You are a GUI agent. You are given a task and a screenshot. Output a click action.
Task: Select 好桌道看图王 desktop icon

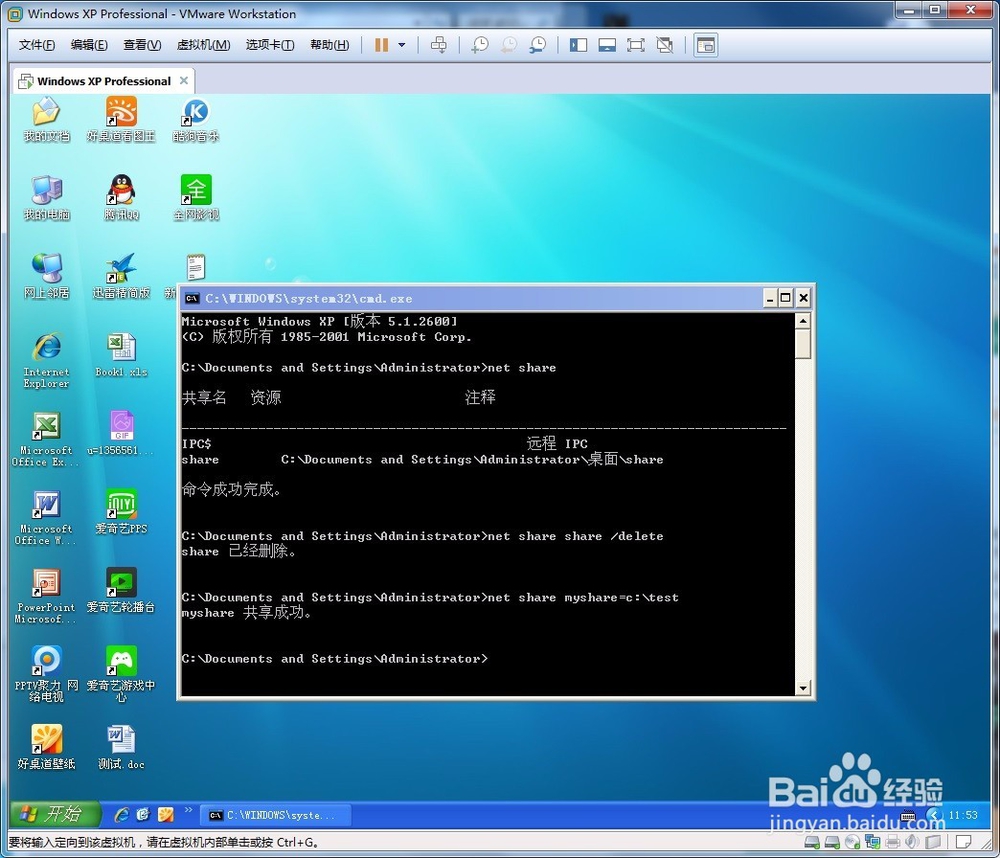[x=121, y=119]
